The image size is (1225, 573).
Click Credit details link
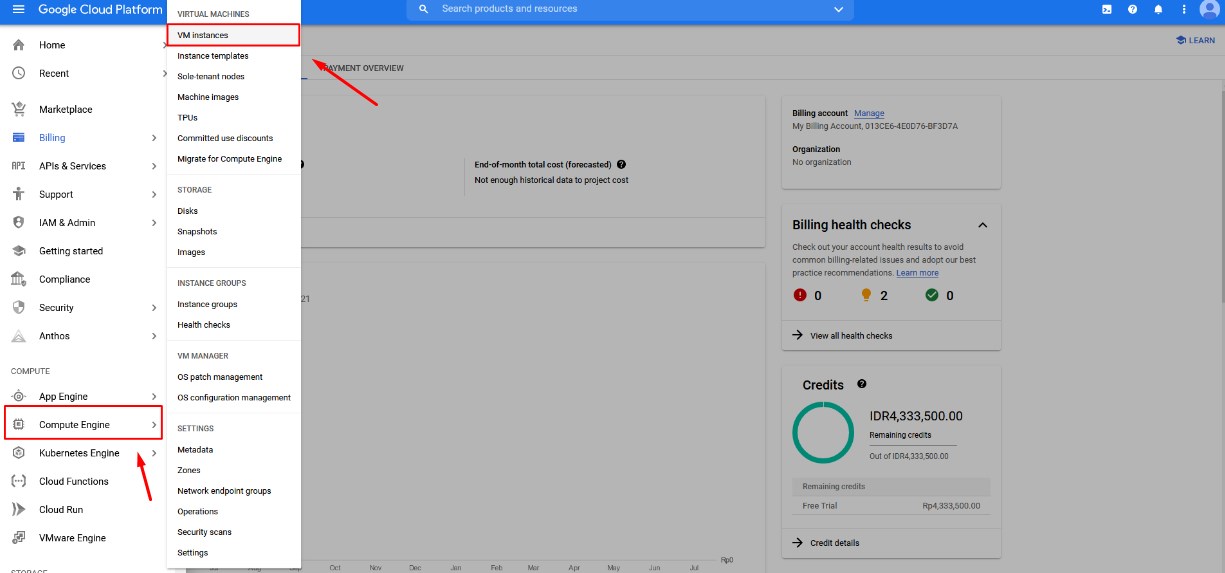(834, 543)
